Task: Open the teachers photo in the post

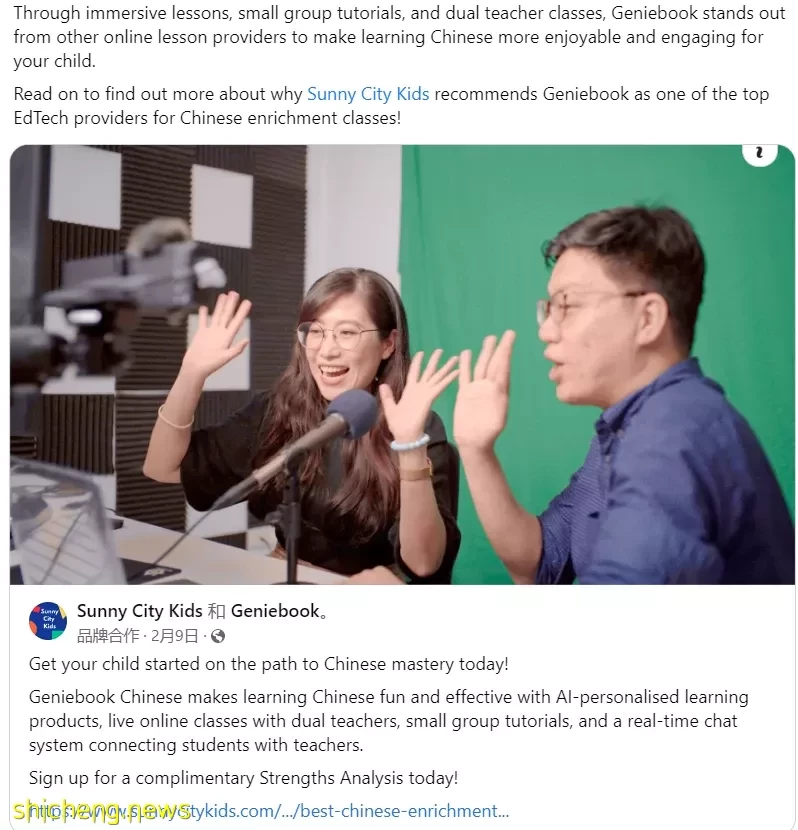Action: 402,365
